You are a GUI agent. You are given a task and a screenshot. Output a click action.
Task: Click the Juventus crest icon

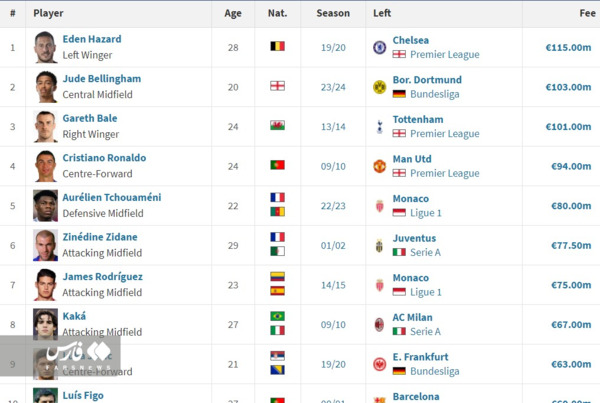pyautogui.click(x=379, y=245)
